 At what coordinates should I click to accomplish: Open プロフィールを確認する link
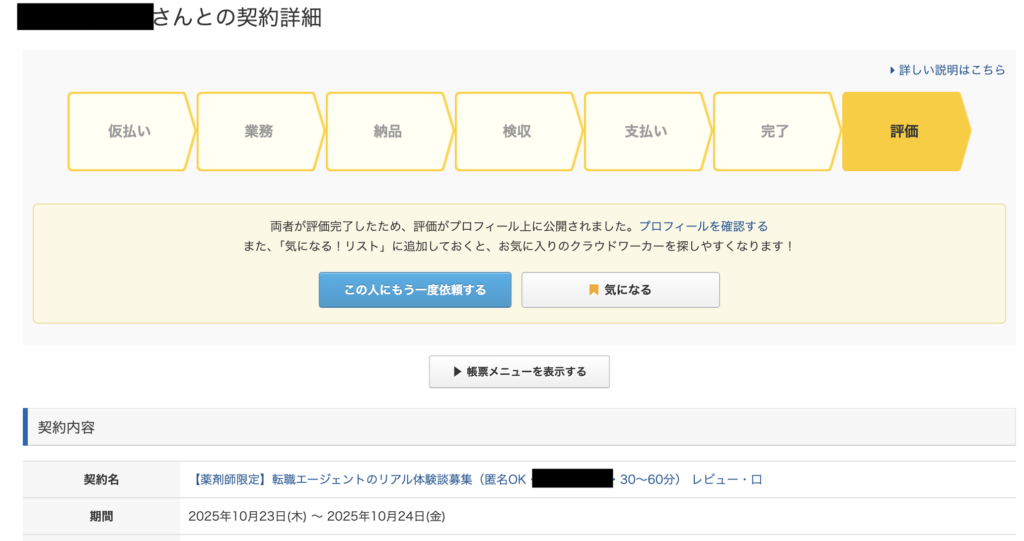click(x=703, y=227)
